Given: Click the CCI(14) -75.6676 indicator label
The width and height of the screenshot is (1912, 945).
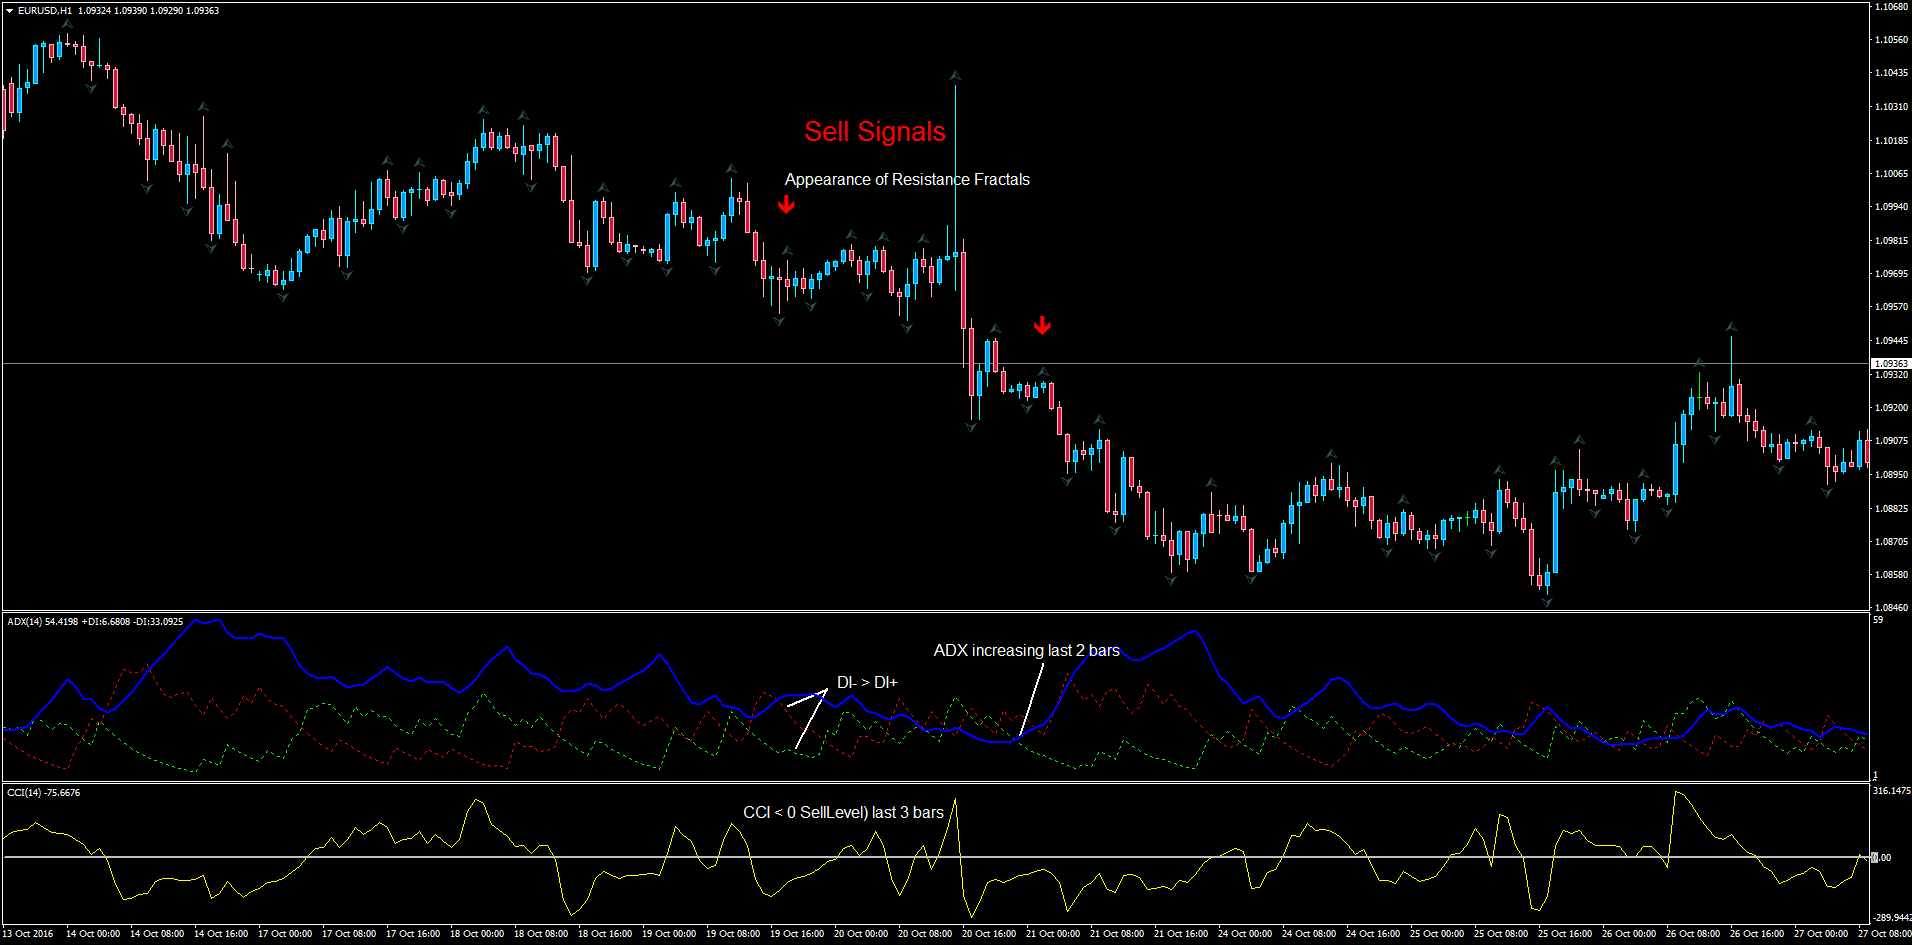Looking at the screenshot, I should (x=44, y=793).
